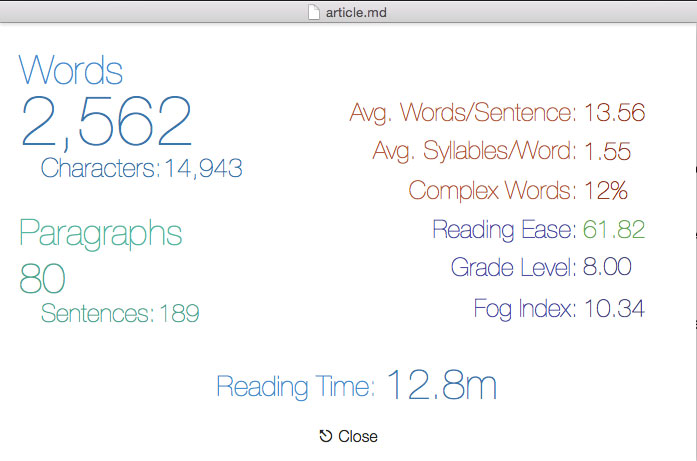Click the Avg. Words/Sentence label
This screenshot has width=697, height=461.
(x=463, y=112)
